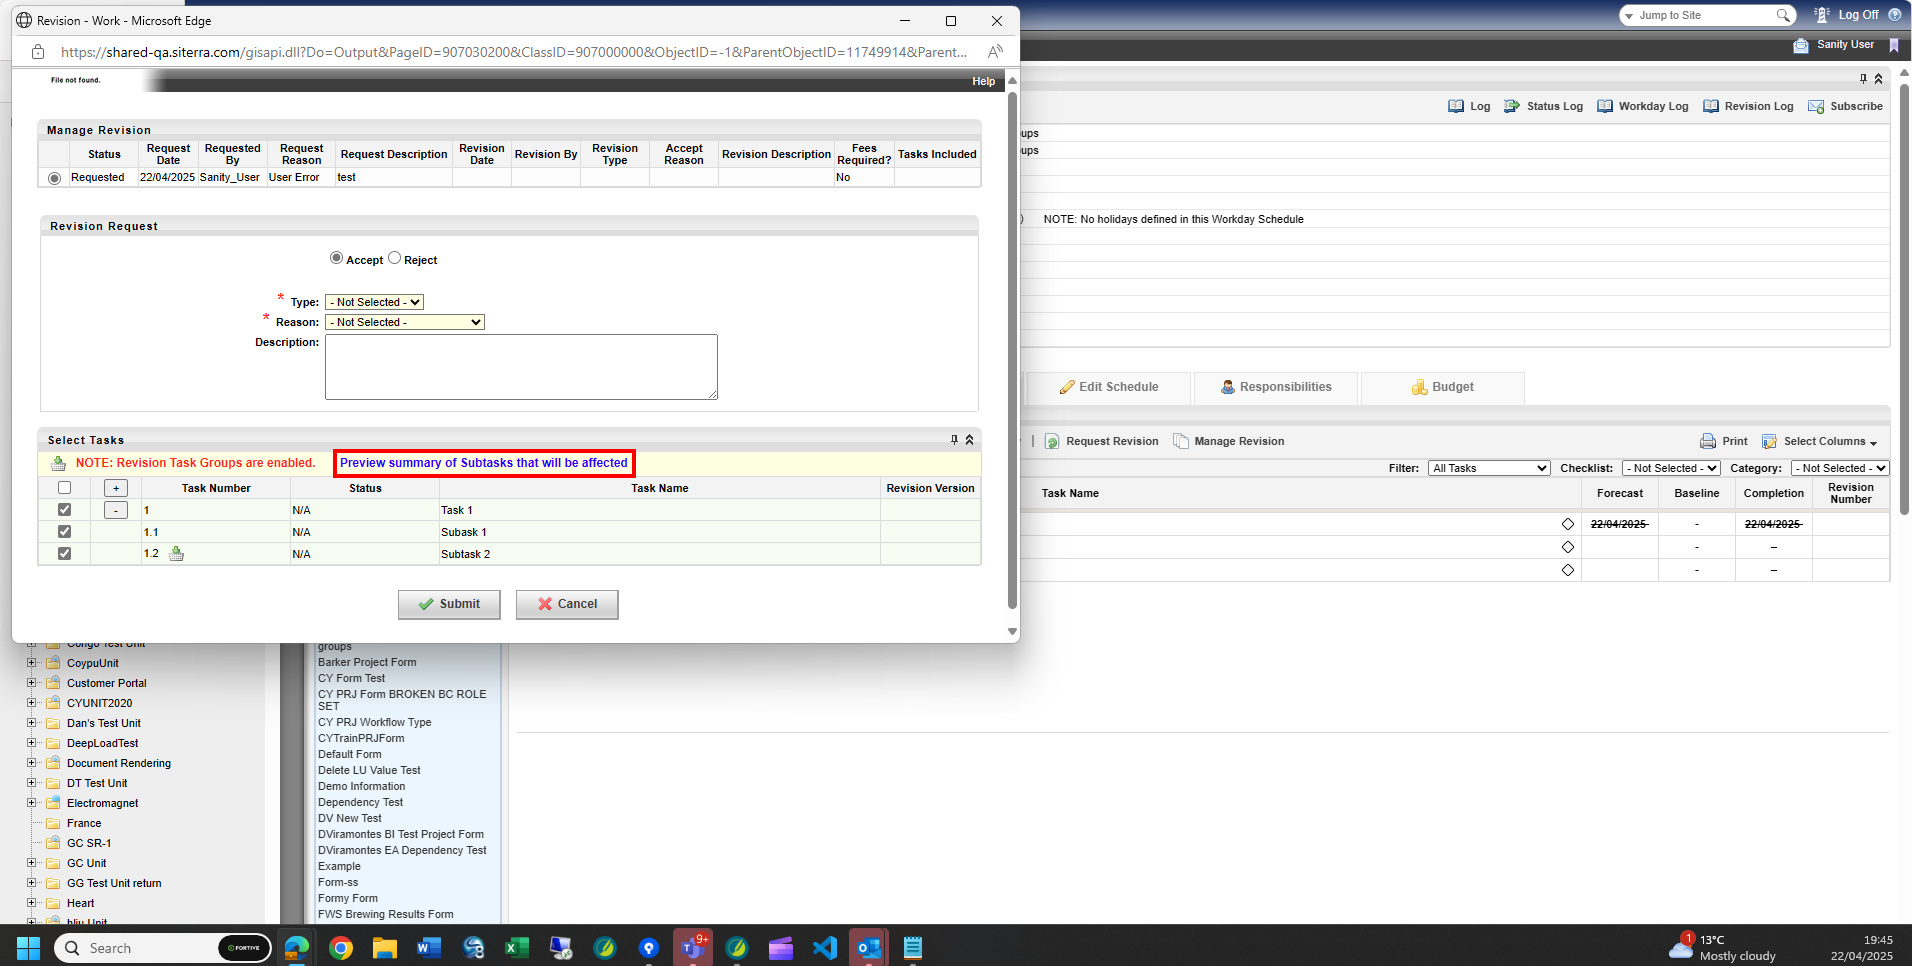Screen dimensions: 1912x966
Task: Submit the revision request
Action: 448,604
